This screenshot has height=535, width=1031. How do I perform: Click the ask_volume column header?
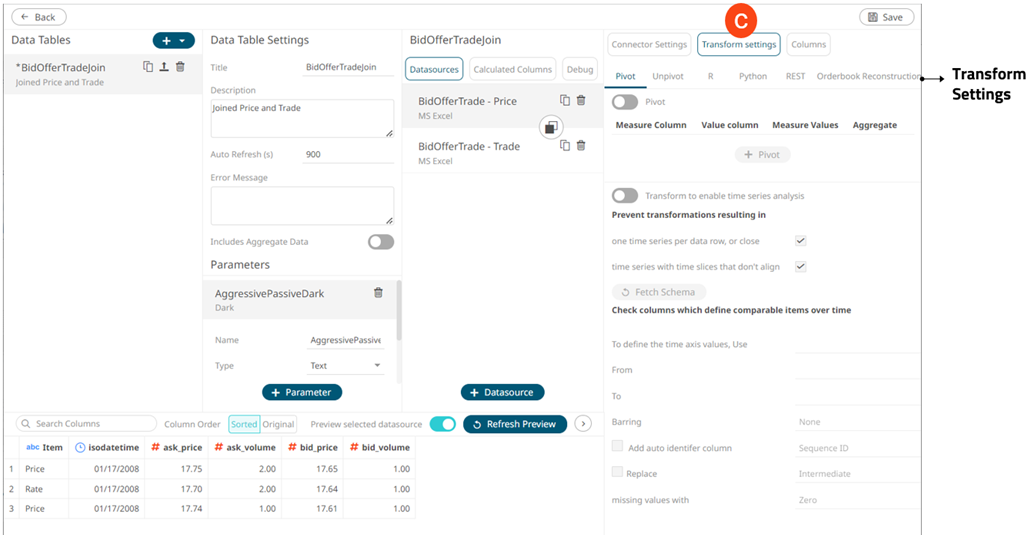[x=245, y=447]
